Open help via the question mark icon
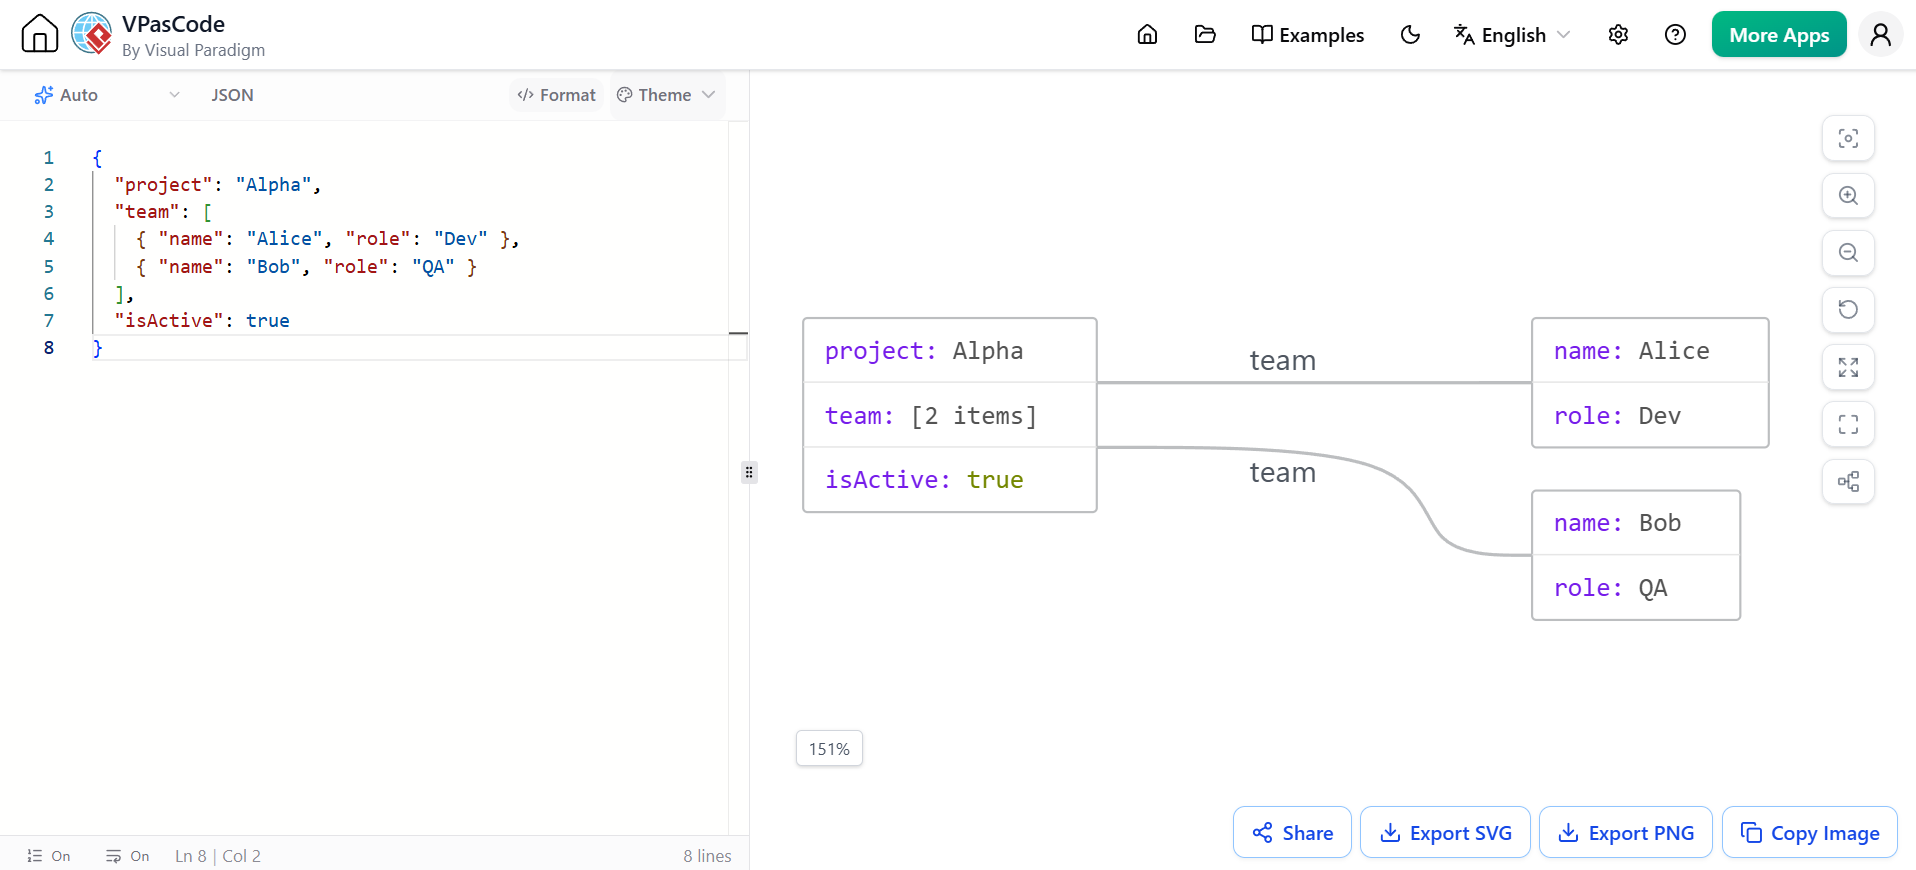 (1675, 35)
